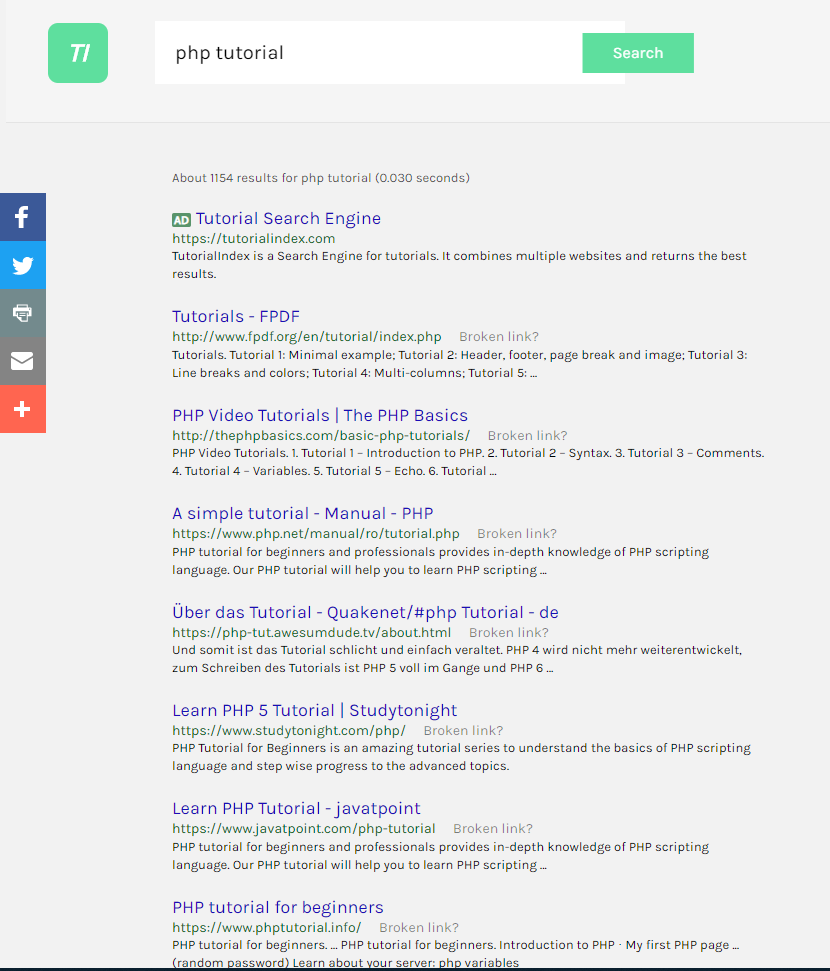The image size is (830, 971).
Task: Click the TI logo icon
Action: 78,53
